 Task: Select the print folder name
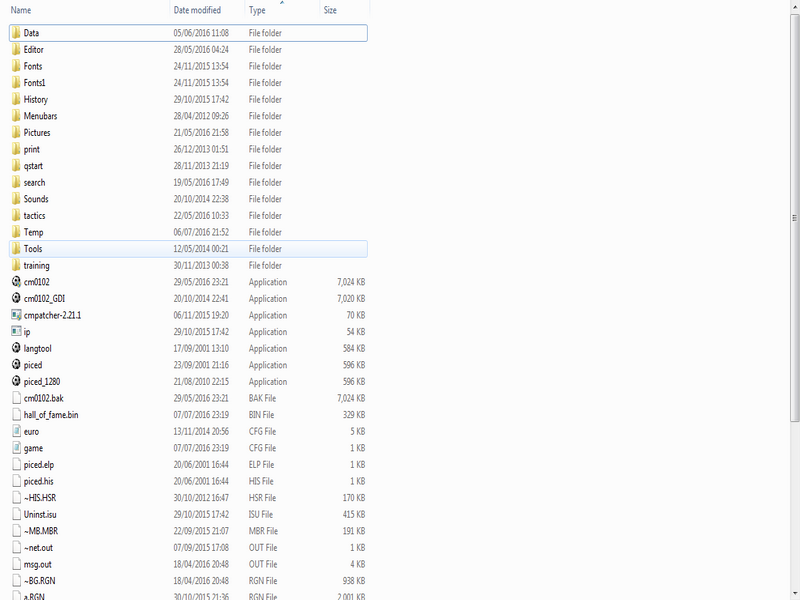(x=31, y=149)
